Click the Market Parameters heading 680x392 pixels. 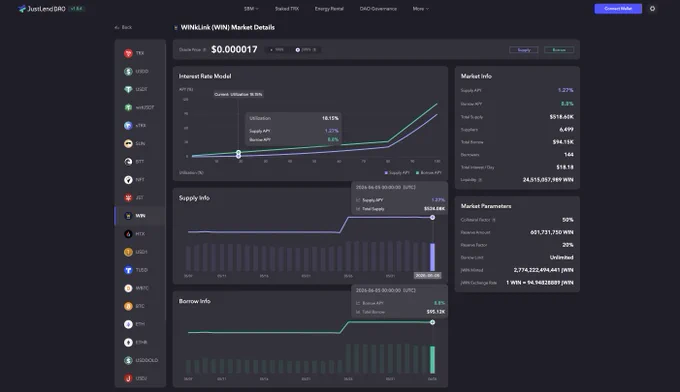tap(486, 206)
